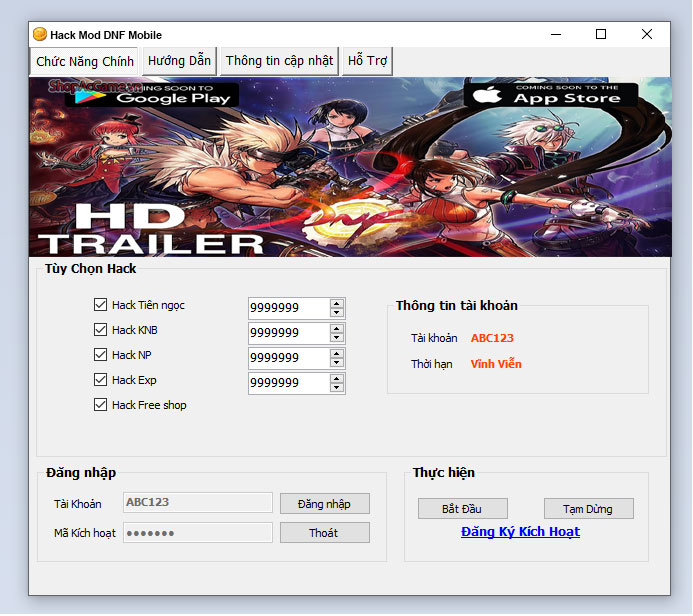Click the App Store badge in banner
Screen dimensions: 693x616
[x=551, y=95]
